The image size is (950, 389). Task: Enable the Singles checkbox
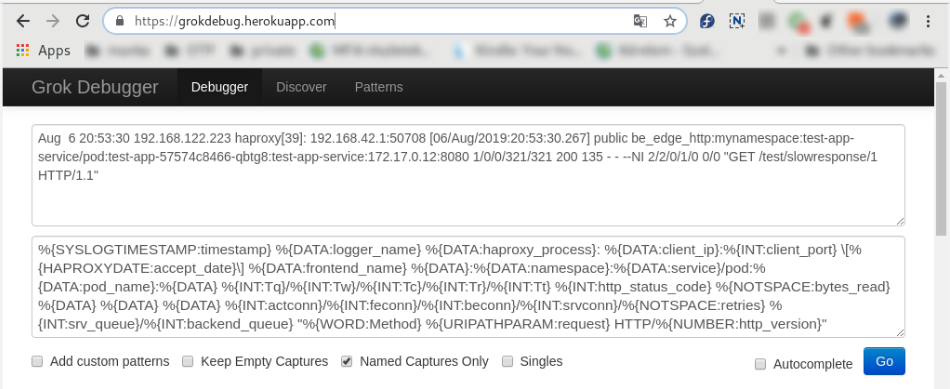[x=508, y=362]
